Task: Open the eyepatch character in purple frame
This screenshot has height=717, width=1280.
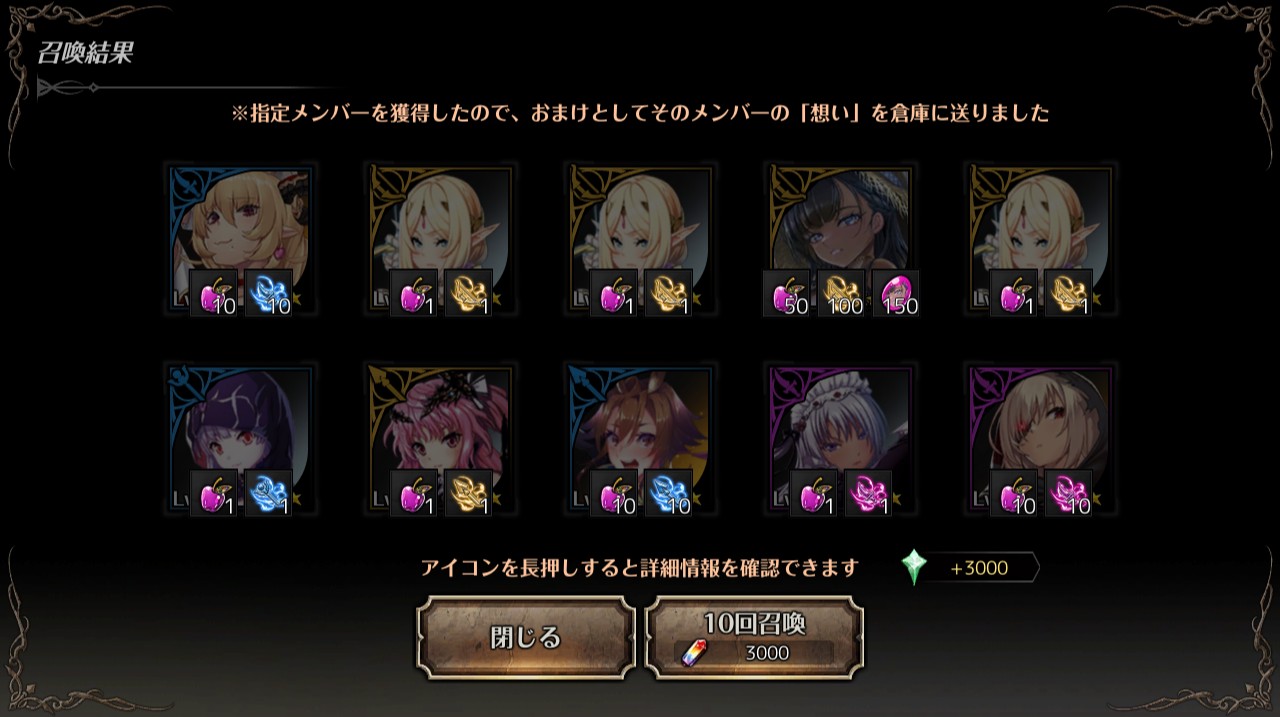Action: [1040, 440]
